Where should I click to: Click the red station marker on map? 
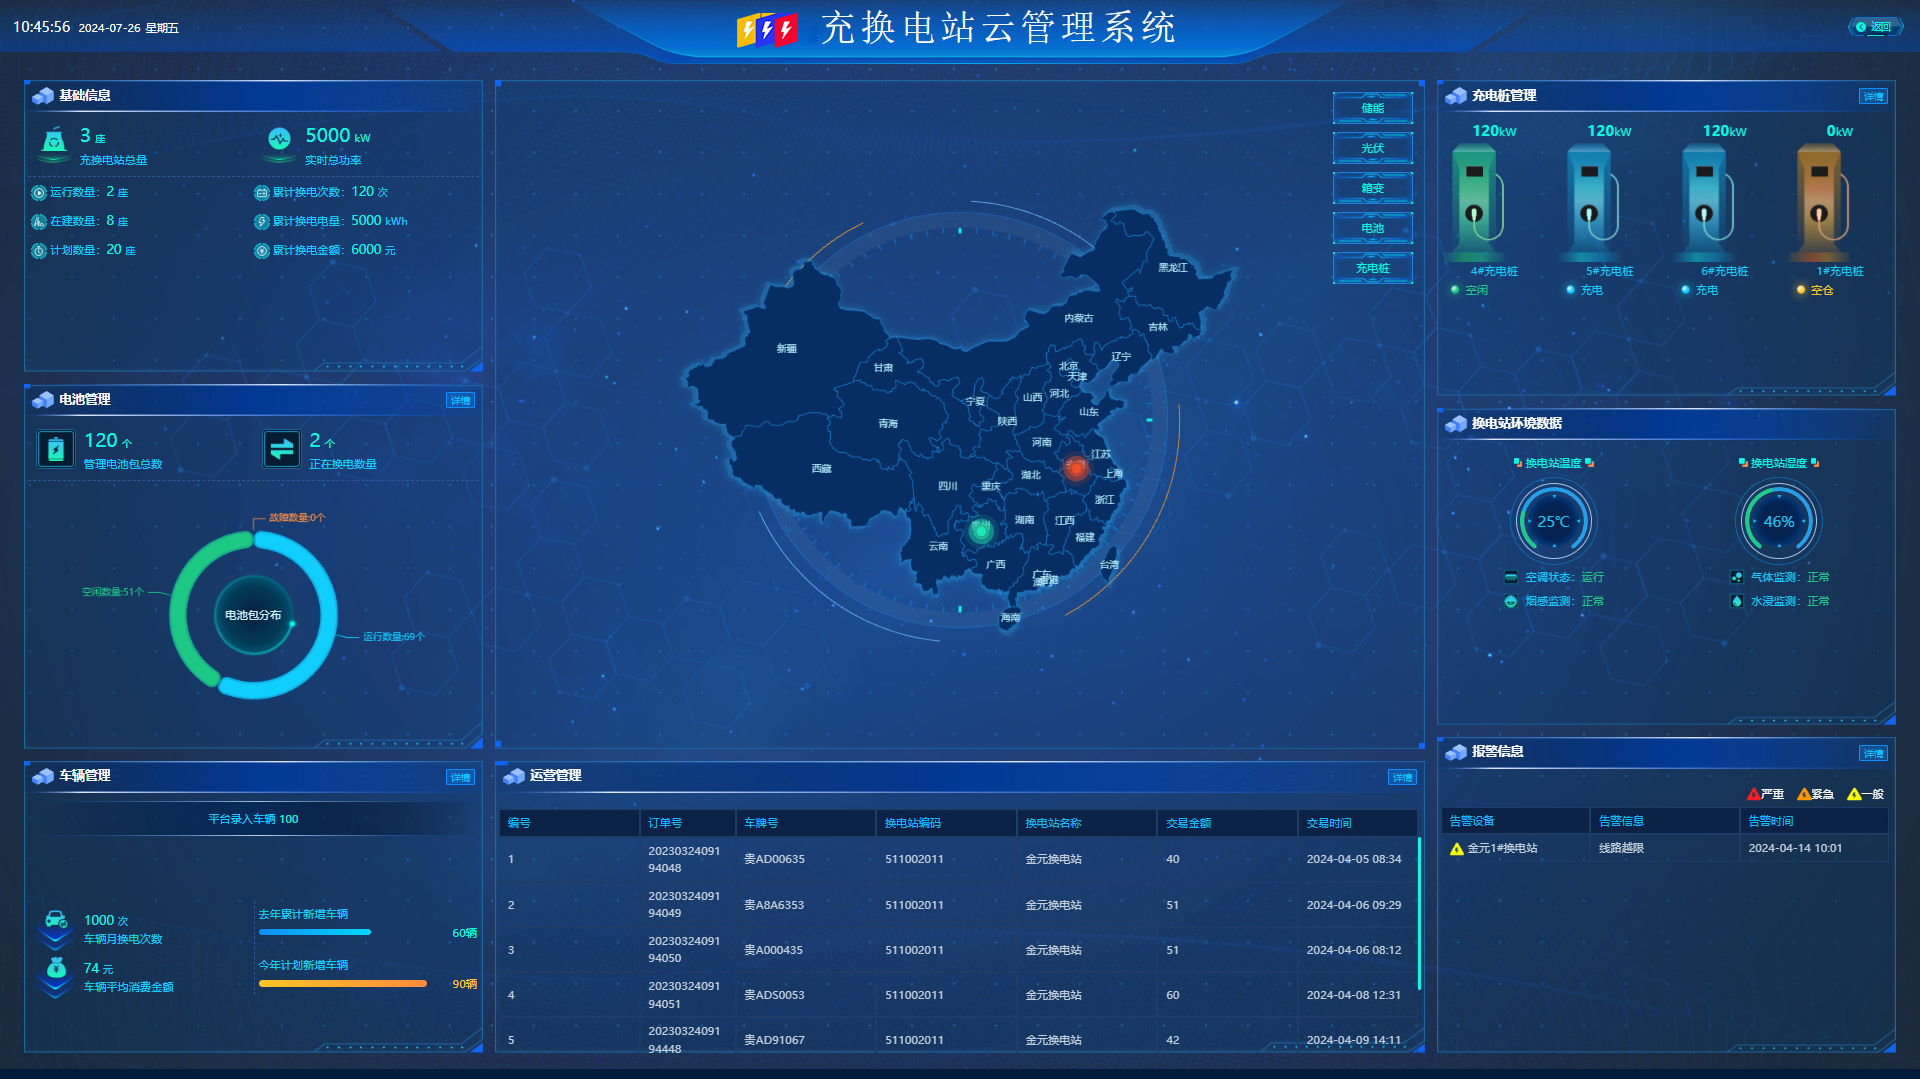(1076, 467)
